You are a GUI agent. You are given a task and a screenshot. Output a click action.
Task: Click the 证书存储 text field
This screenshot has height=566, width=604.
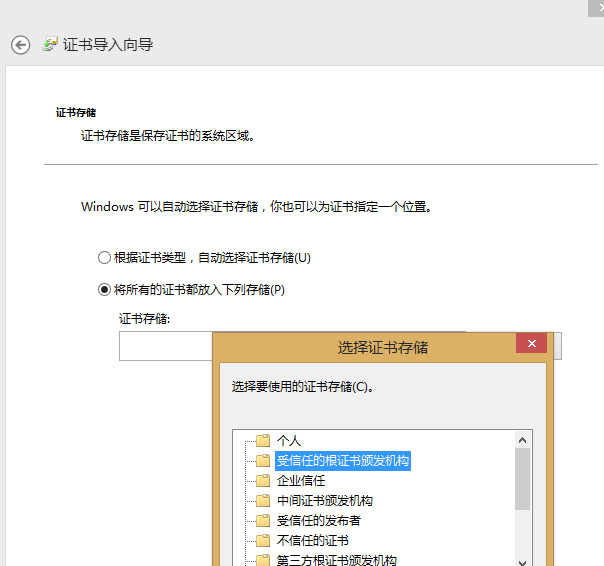tap(166, 346)
